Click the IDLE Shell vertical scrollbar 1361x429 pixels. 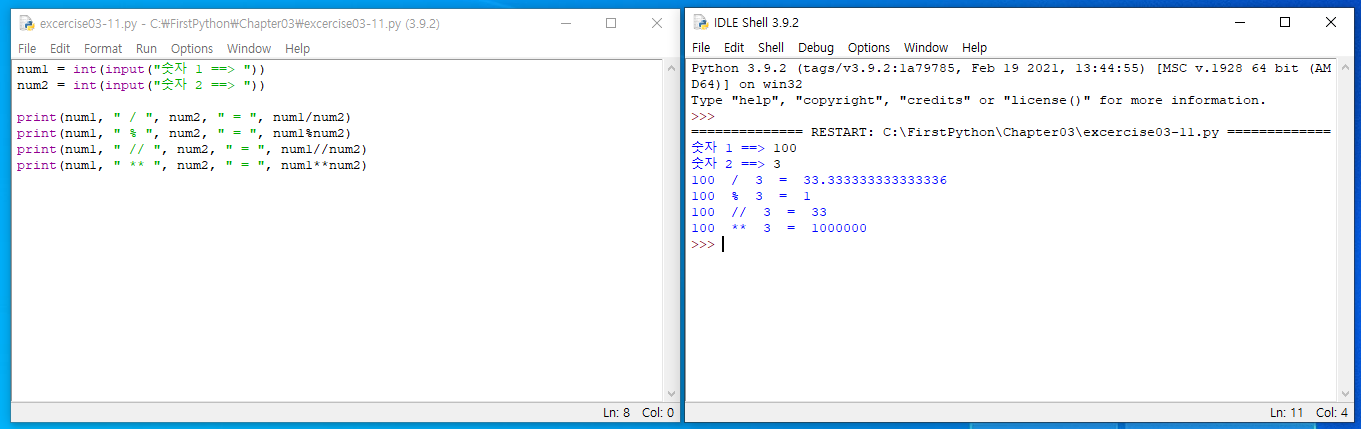pos(1346,231)
